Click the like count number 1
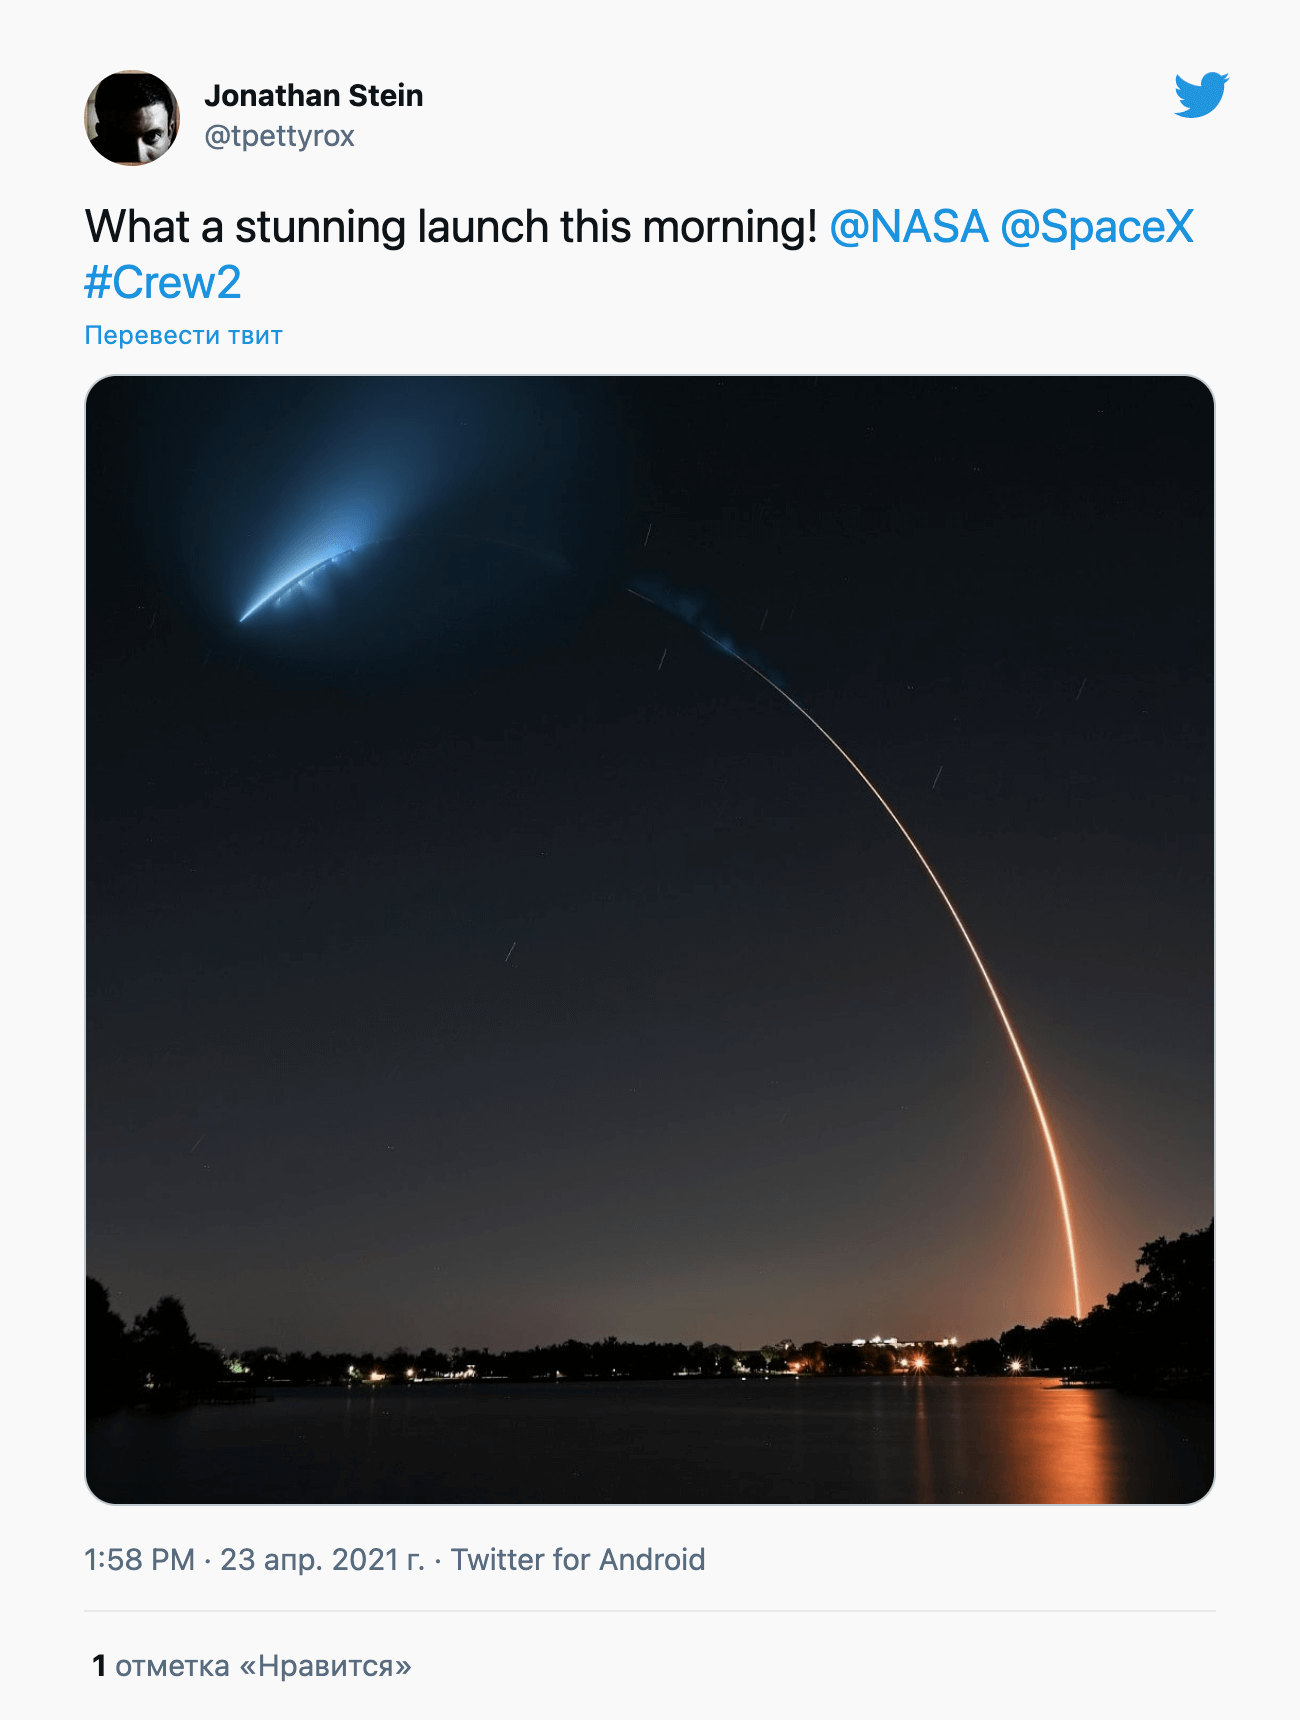This screenshot has height=1720, width=1300. pyautogui.click(x=99, y=1666)
